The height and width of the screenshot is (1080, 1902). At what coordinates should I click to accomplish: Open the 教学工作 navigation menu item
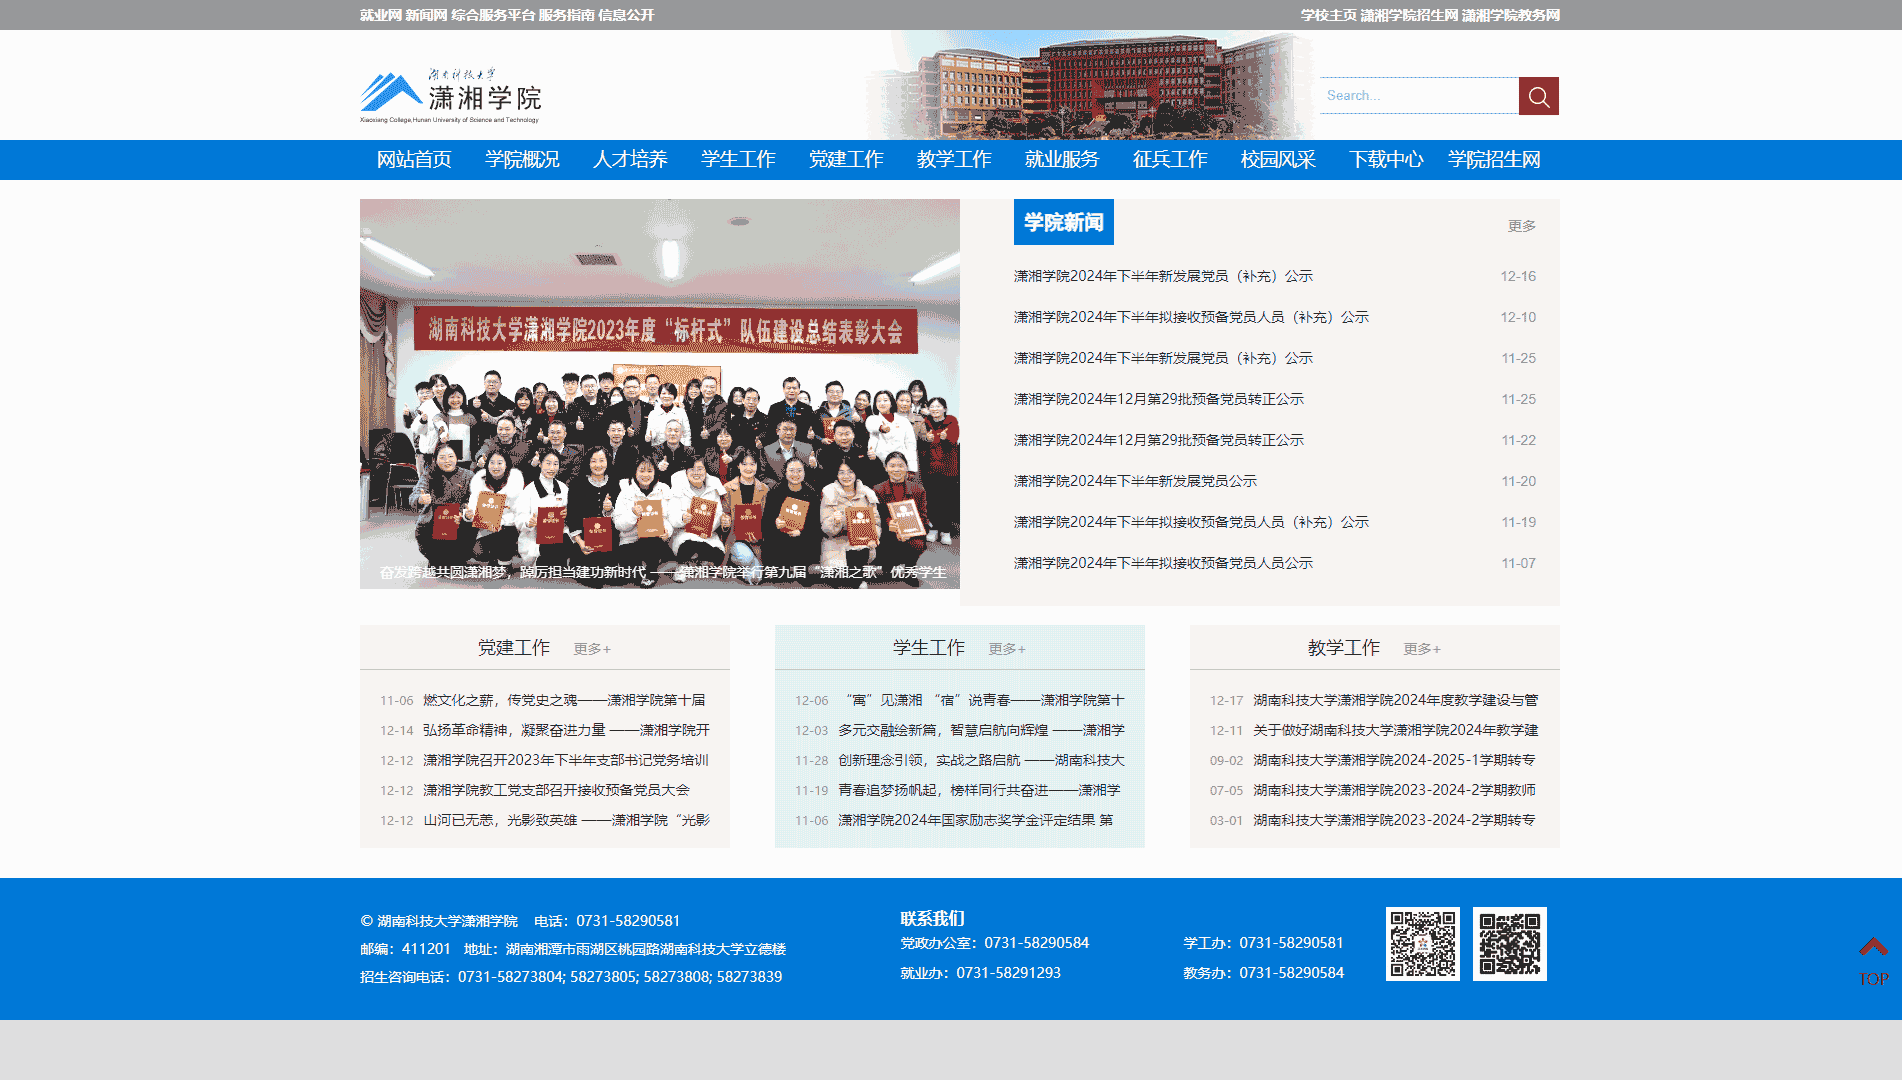click(954, 160)
